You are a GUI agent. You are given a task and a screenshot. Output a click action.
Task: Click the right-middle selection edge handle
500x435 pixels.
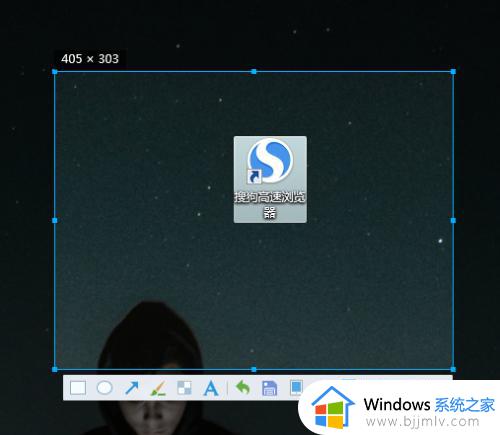tap(453, 220)
